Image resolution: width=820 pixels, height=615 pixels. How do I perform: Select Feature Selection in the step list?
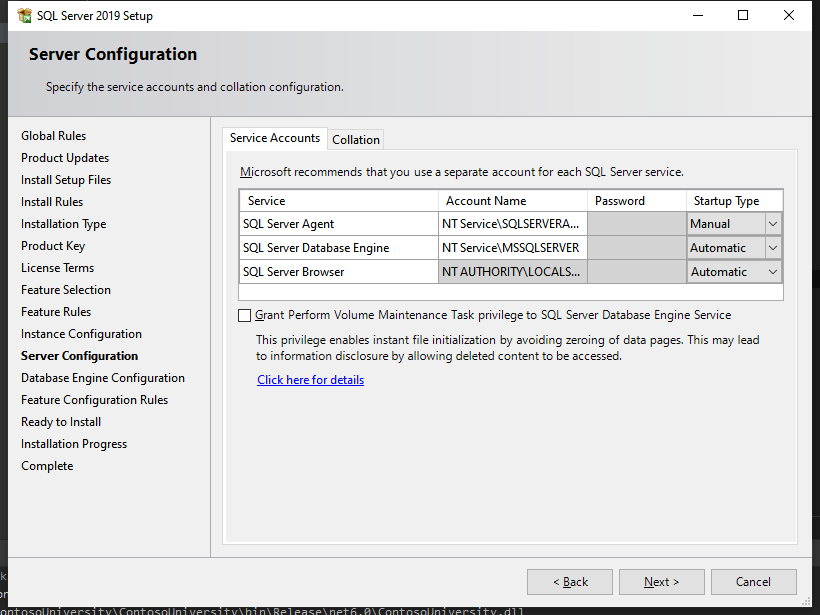[66, 290]
